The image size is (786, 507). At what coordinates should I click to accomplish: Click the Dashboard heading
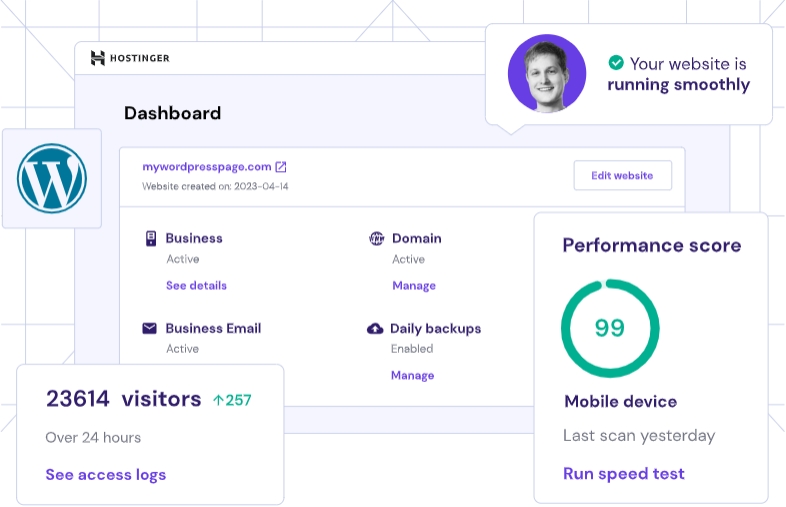[x=172, y=113]
